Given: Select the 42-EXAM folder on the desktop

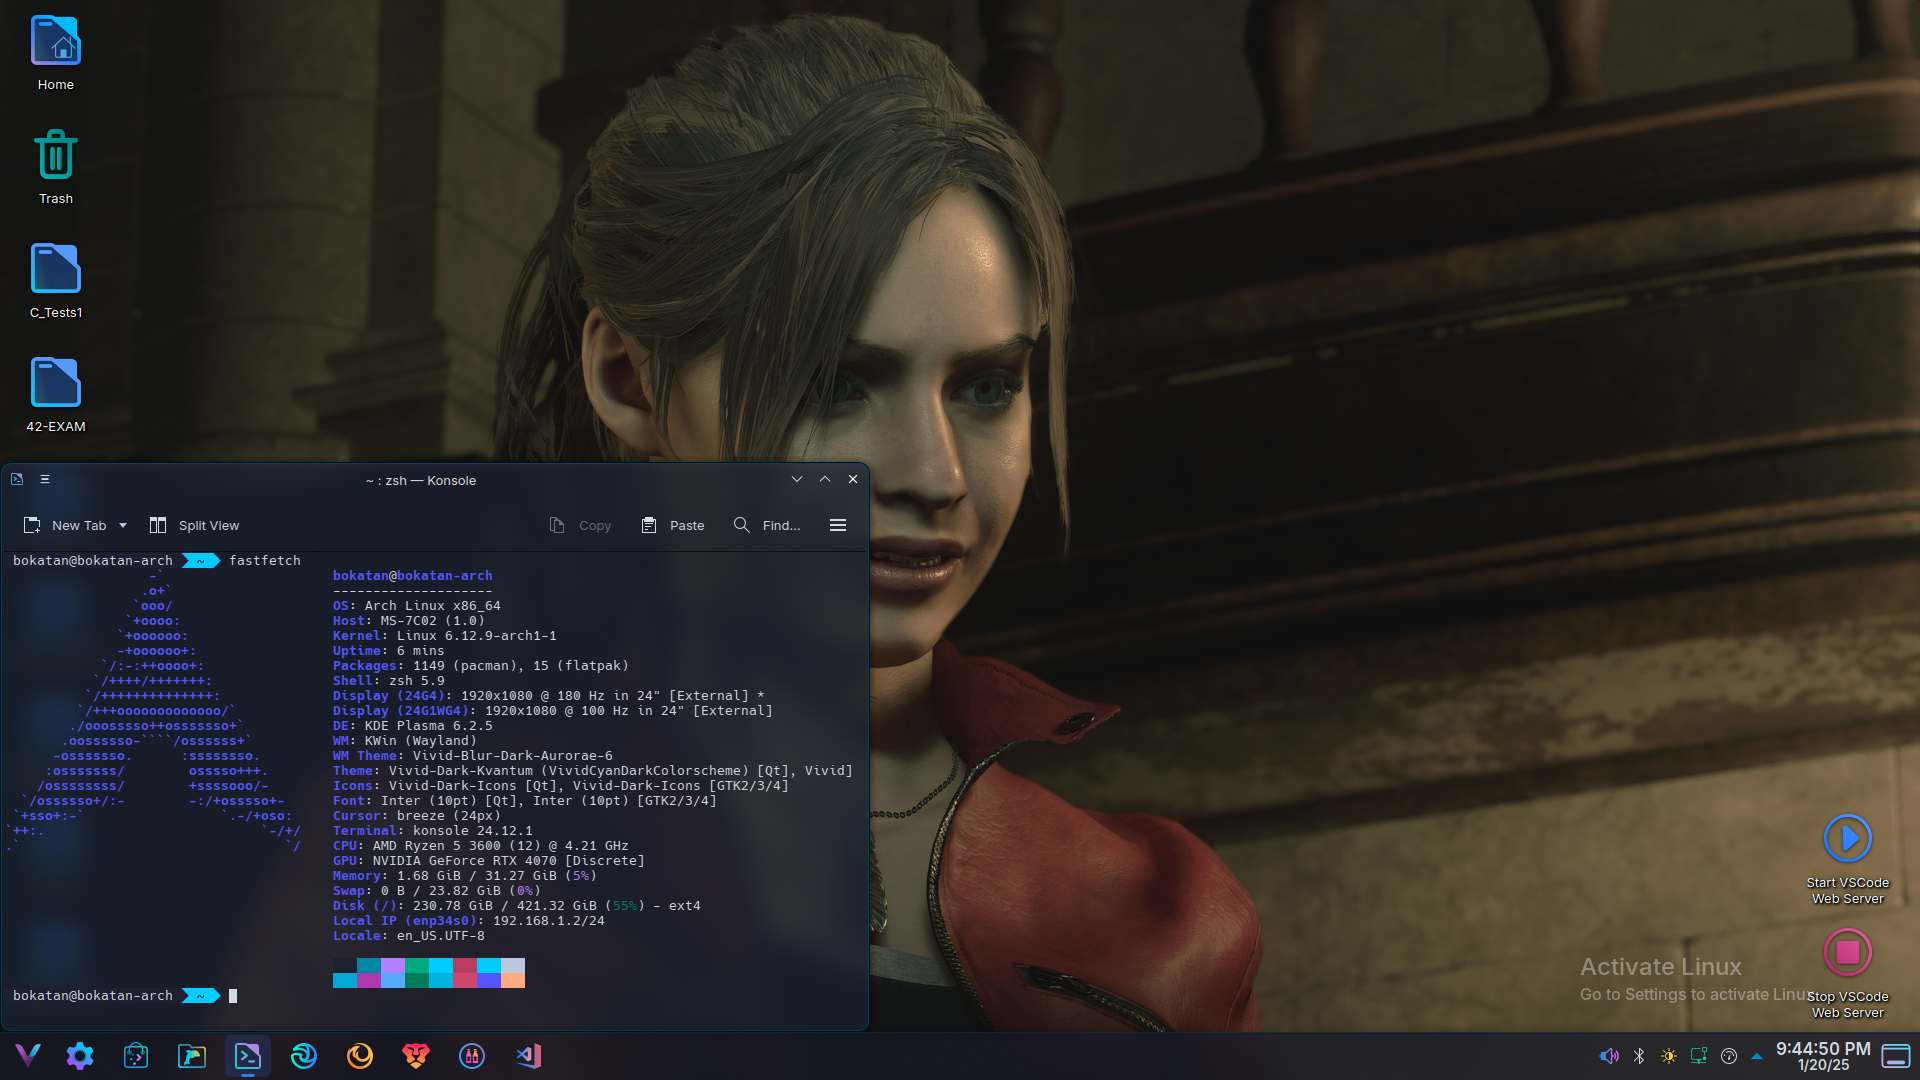Looking at the screenshot, I should (x=56, y=396).
